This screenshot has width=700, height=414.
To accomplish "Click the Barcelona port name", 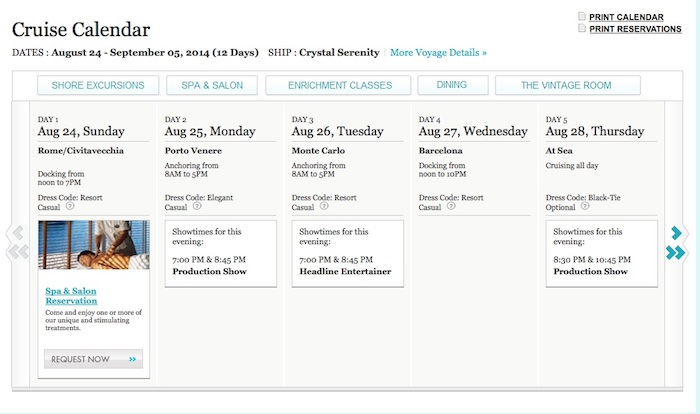I will (x=441, y=151).
